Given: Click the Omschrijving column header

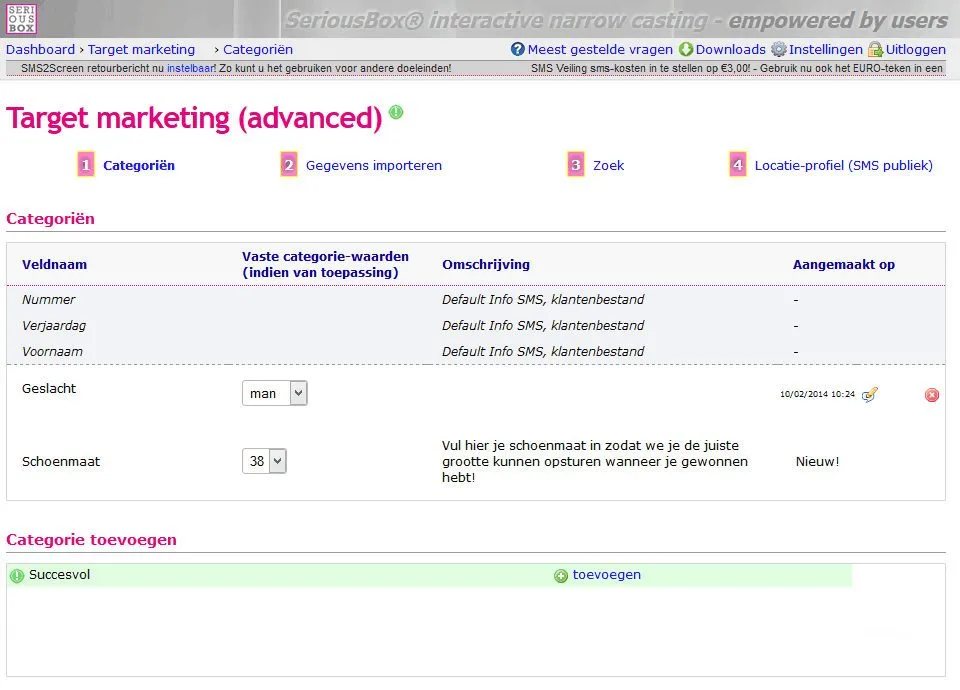Looking at the screenshot, I should 486,264.
